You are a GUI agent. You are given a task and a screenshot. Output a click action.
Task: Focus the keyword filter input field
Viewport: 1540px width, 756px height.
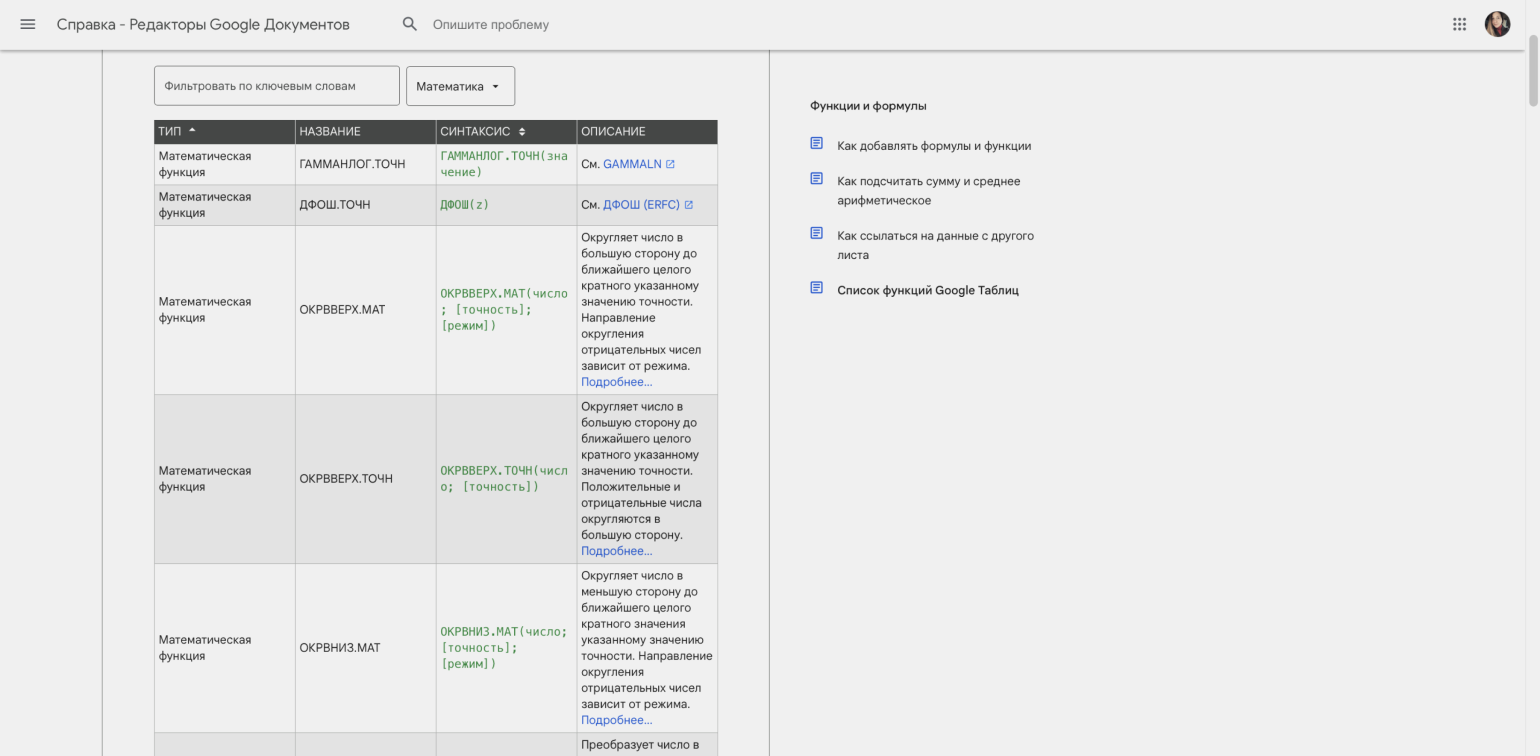pyautogui.click(x=276, y=86)
